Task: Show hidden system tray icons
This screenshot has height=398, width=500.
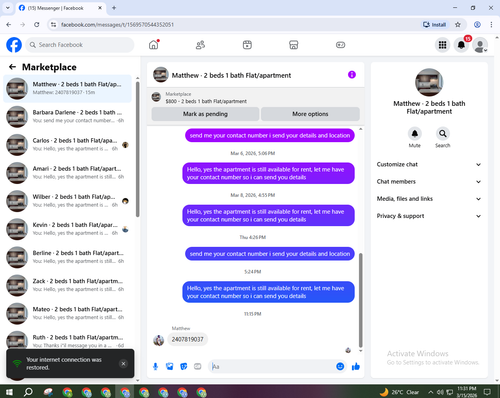Action: tap(431, 392)
